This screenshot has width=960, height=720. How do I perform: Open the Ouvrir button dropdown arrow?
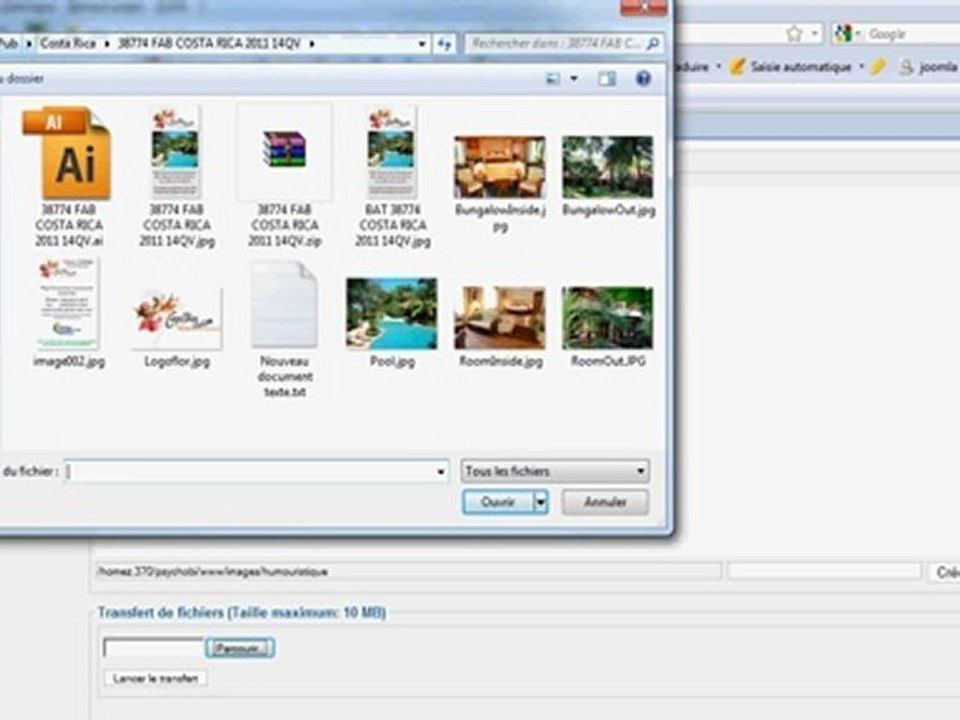pyautogui.click(x=541, y=502)
